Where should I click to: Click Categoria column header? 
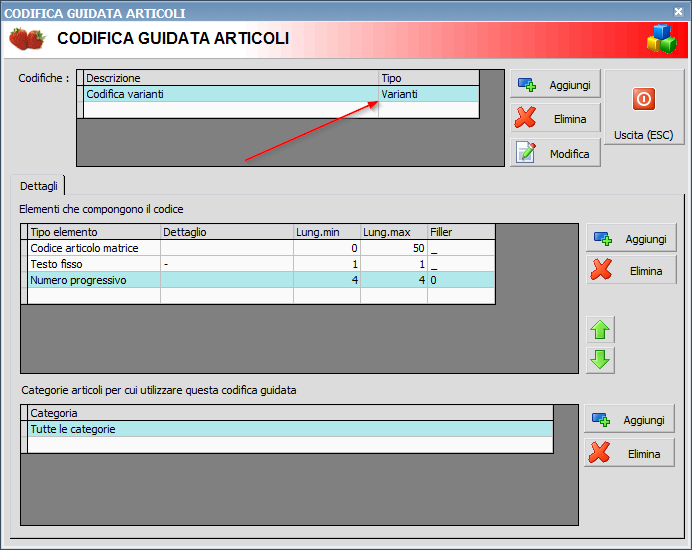[x=290, y=413]
